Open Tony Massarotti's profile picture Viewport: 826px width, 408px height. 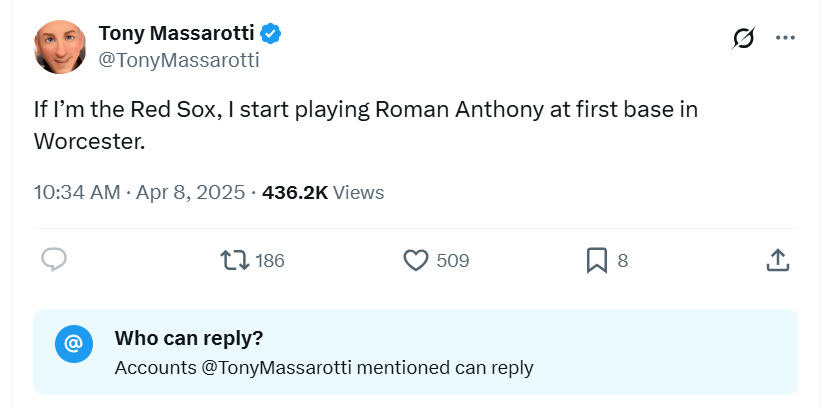click(60, 46)
